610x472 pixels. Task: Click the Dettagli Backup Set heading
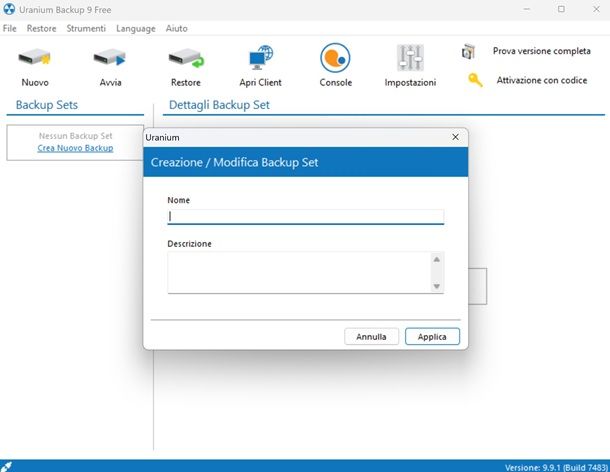219,105
